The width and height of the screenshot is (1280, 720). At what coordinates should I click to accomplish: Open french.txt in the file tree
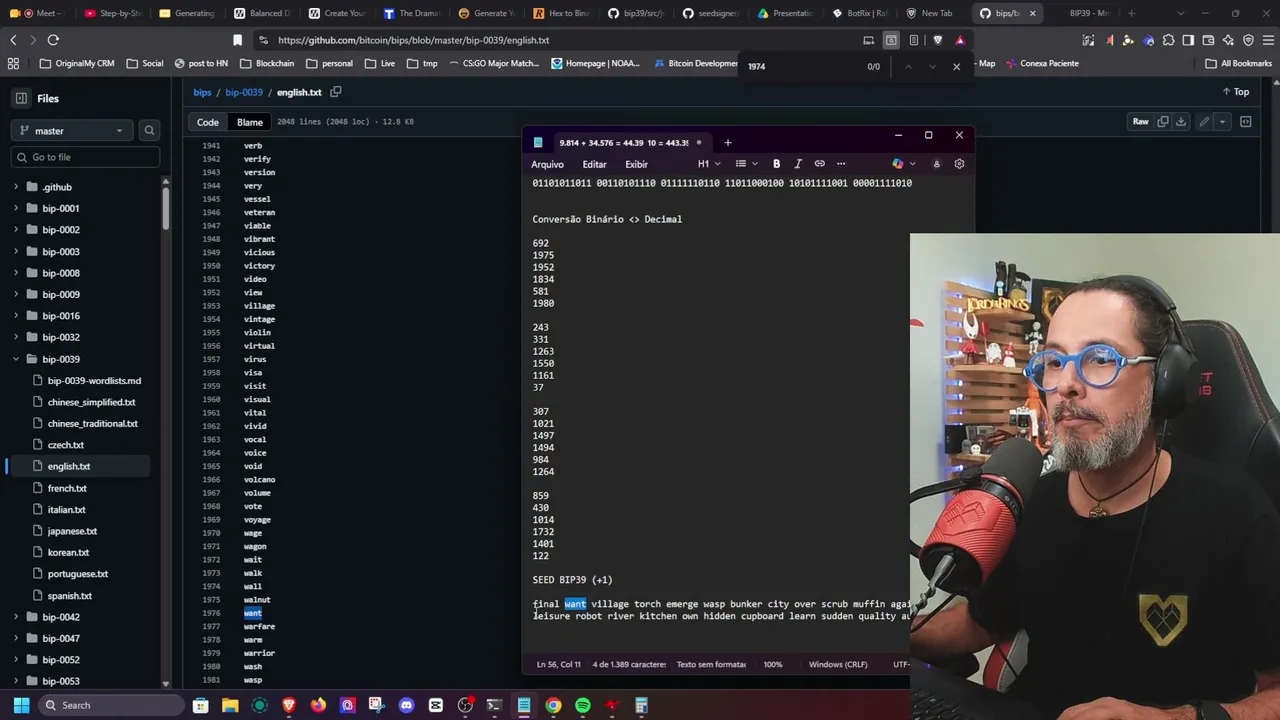click(67, 488)
